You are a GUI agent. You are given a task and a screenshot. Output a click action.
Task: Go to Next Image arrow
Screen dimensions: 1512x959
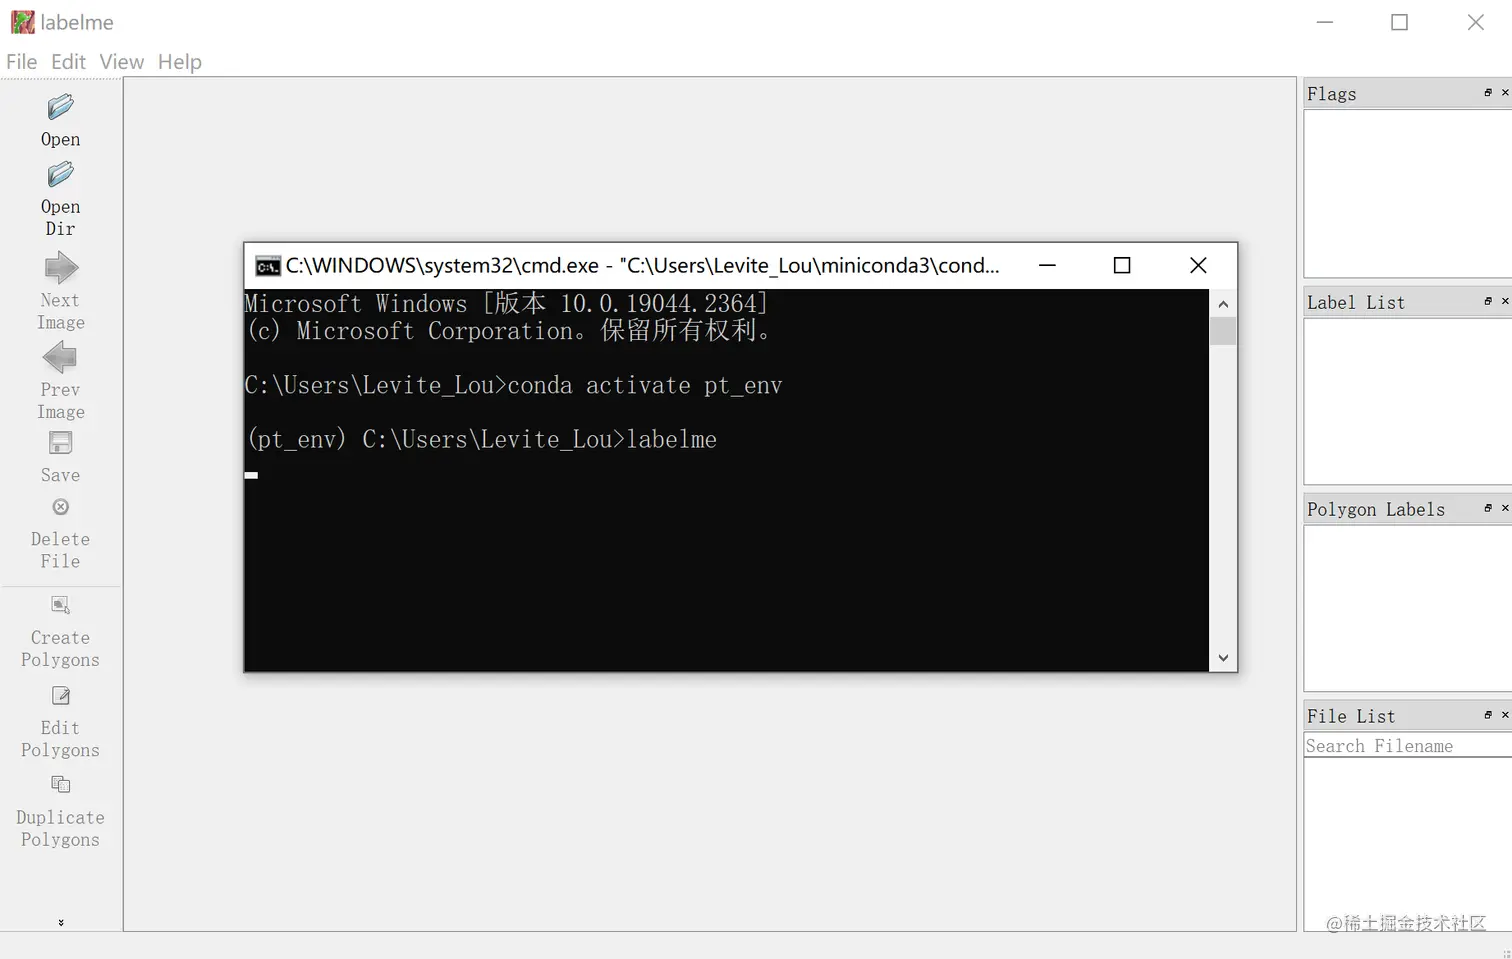click(61, 268)
